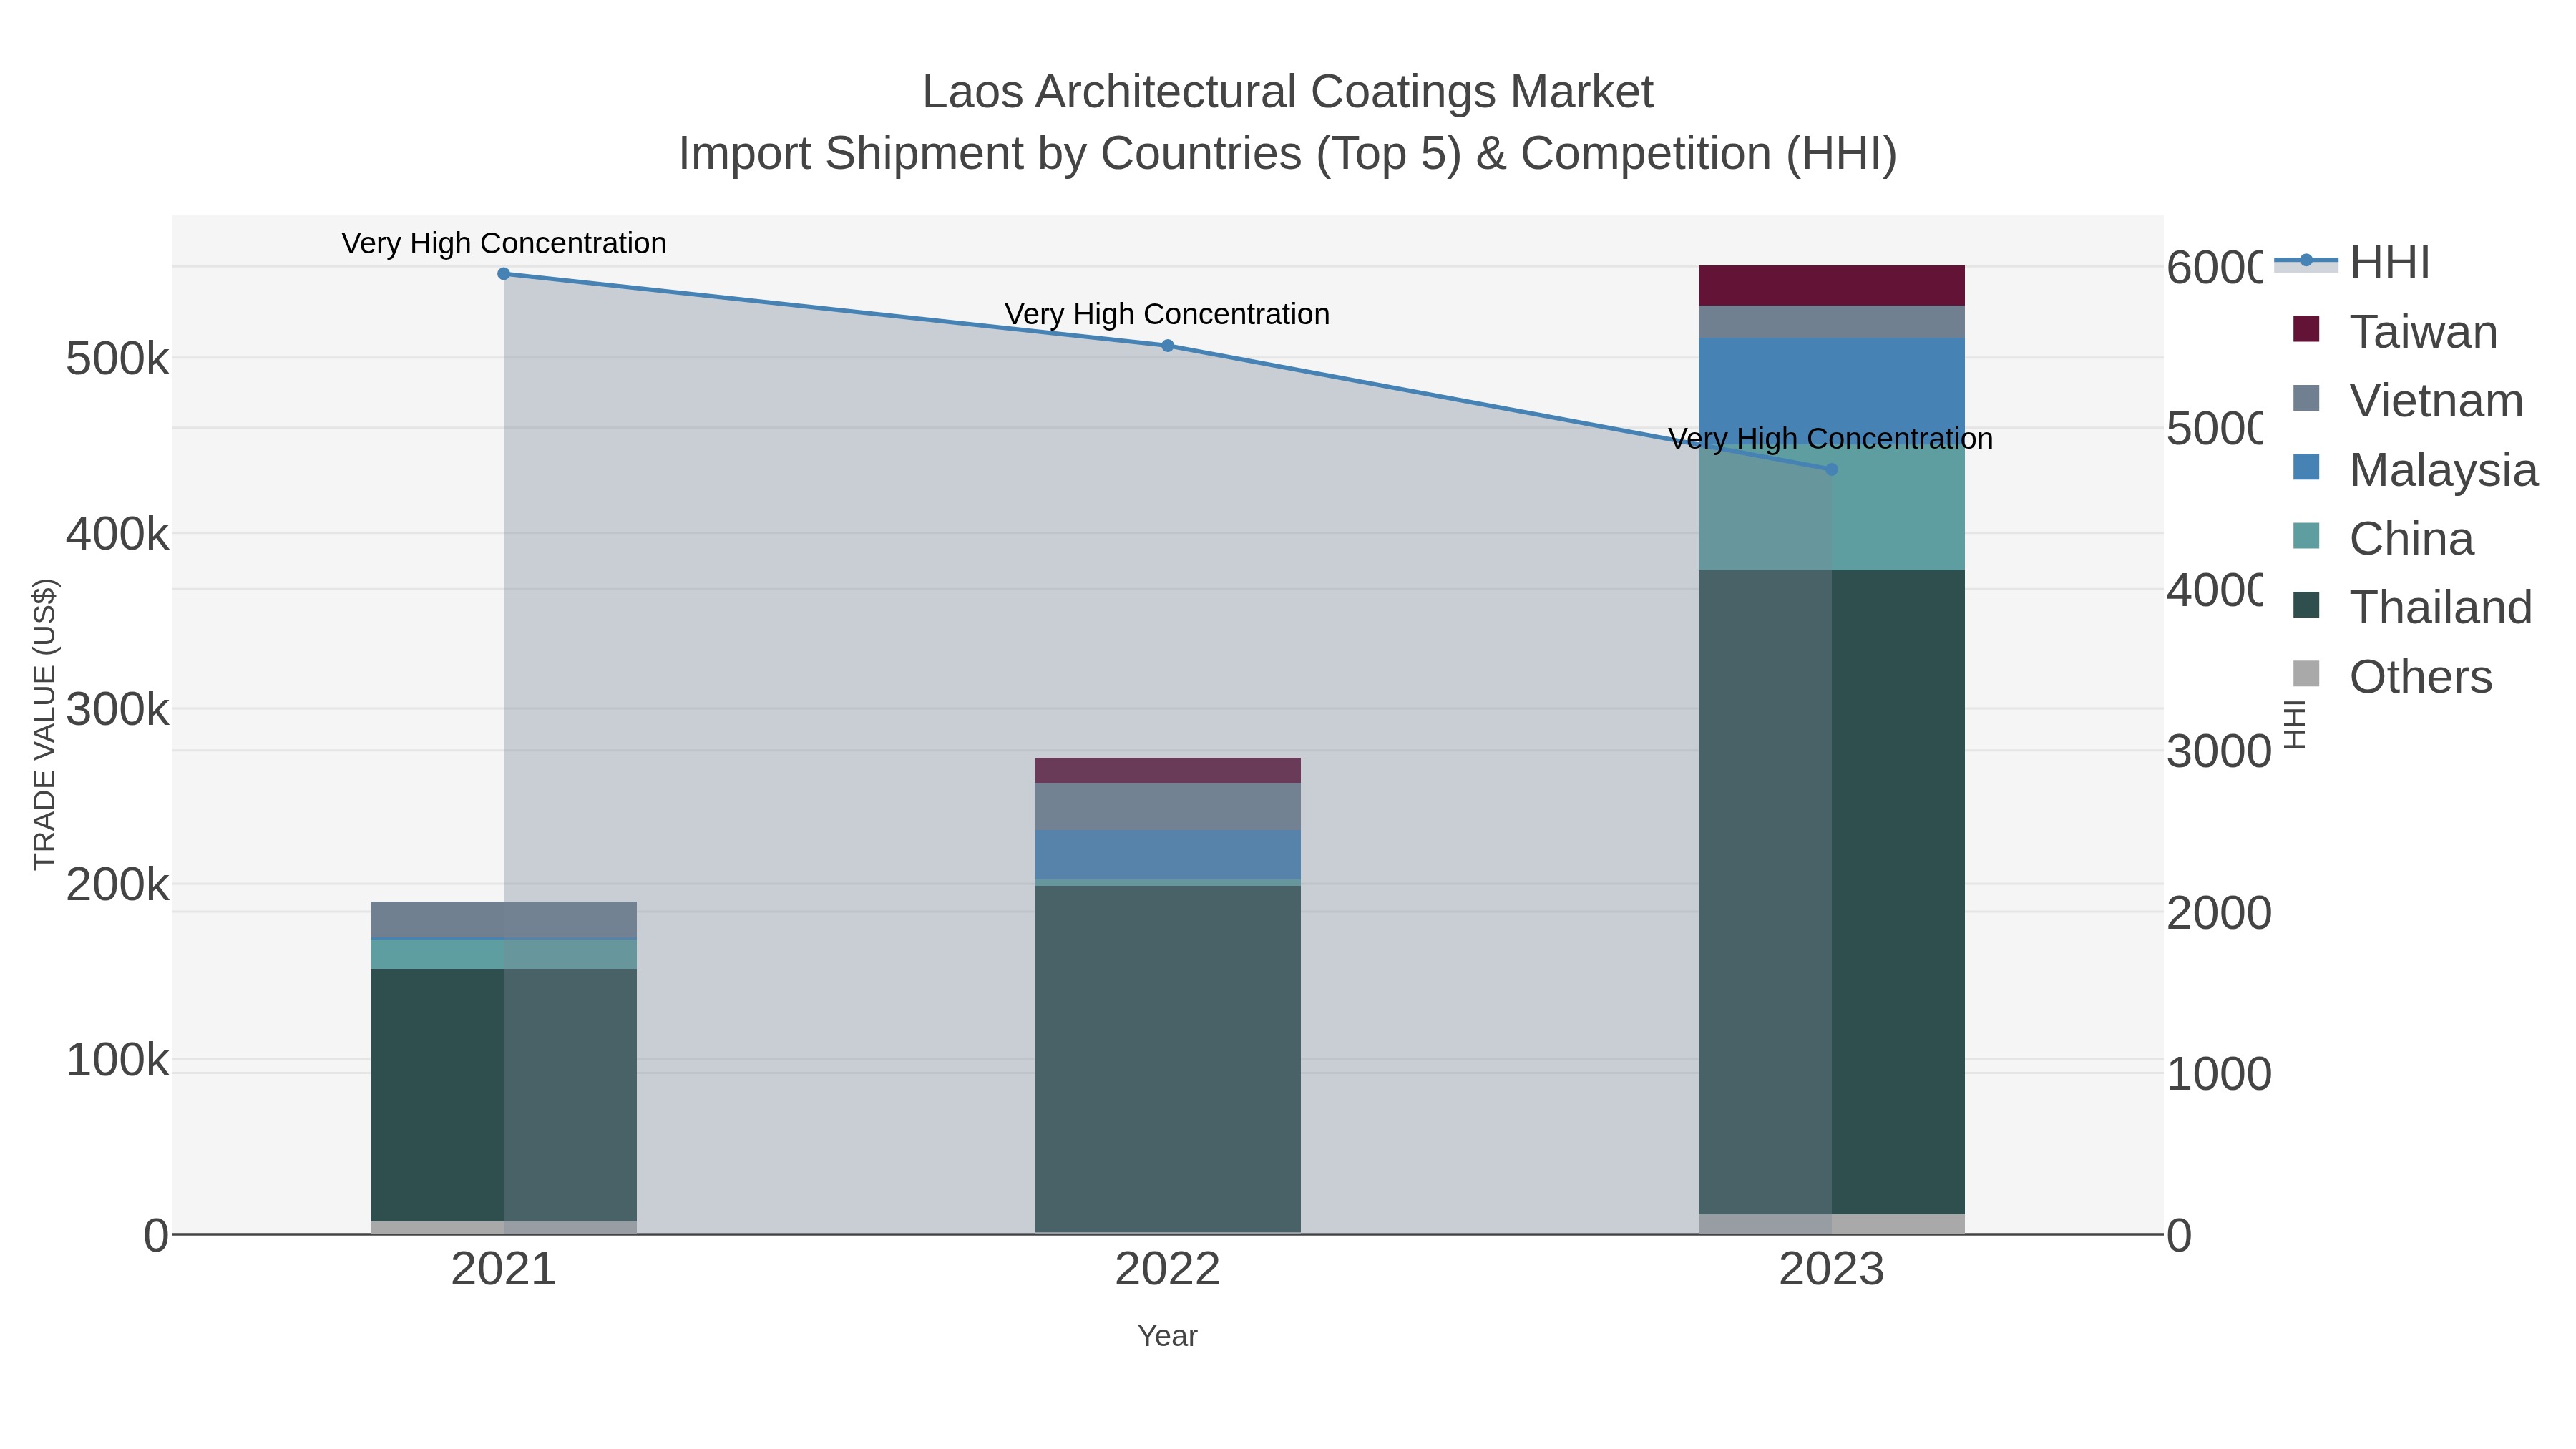Click the Others segment of 2023 bar
Image resolution: width=2576 pixels, height=1449 pixels.
[x=1831, y=1224]
